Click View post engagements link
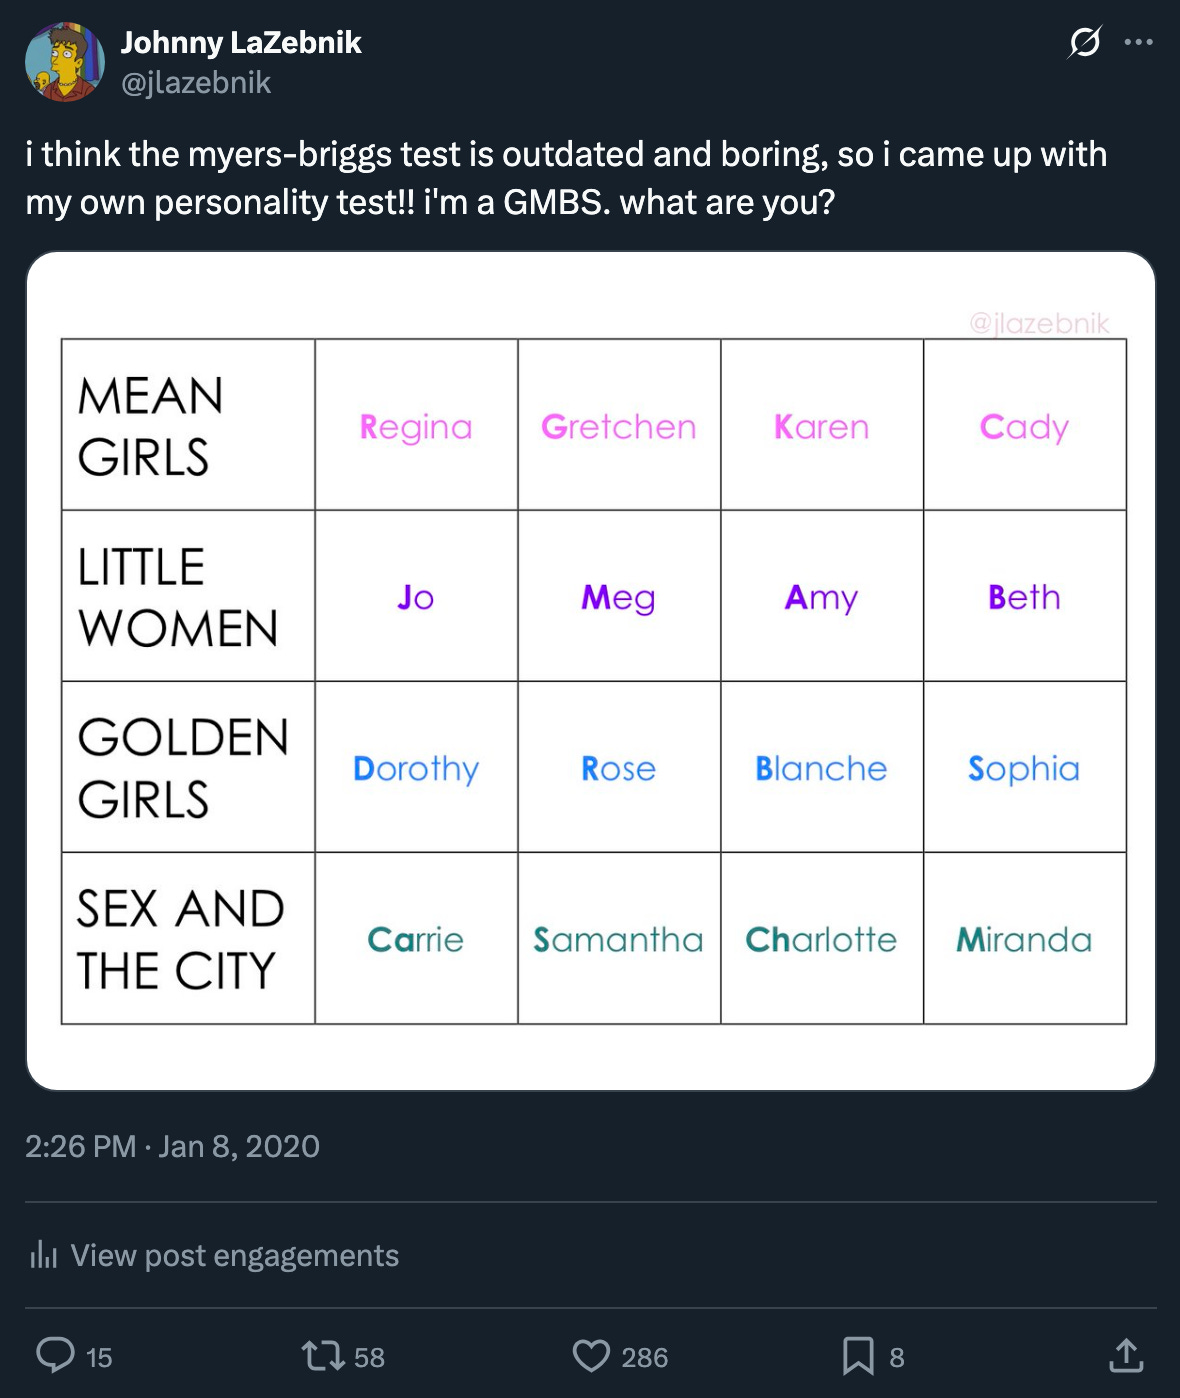1180x1398 pixels. (x=235, y=1255)
